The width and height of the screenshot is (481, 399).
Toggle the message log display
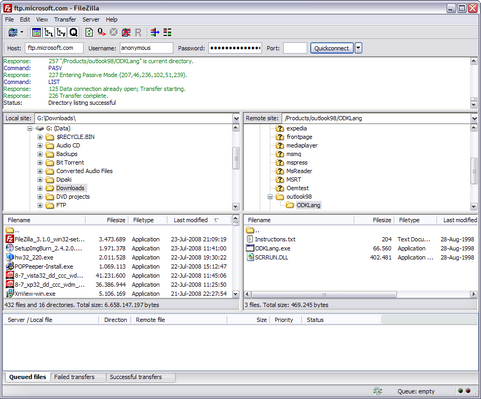point(36,32)
